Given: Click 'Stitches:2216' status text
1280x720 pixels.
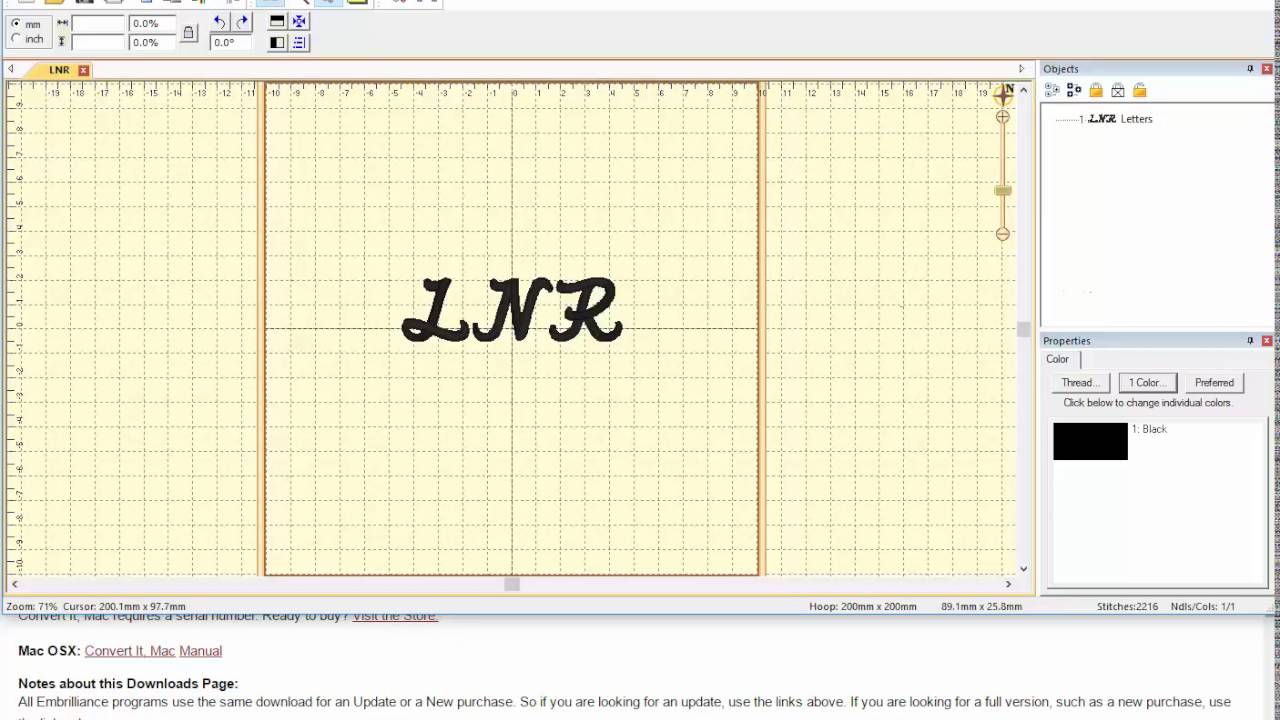Looking at the screenshot, I should (x=1127, y=607).
